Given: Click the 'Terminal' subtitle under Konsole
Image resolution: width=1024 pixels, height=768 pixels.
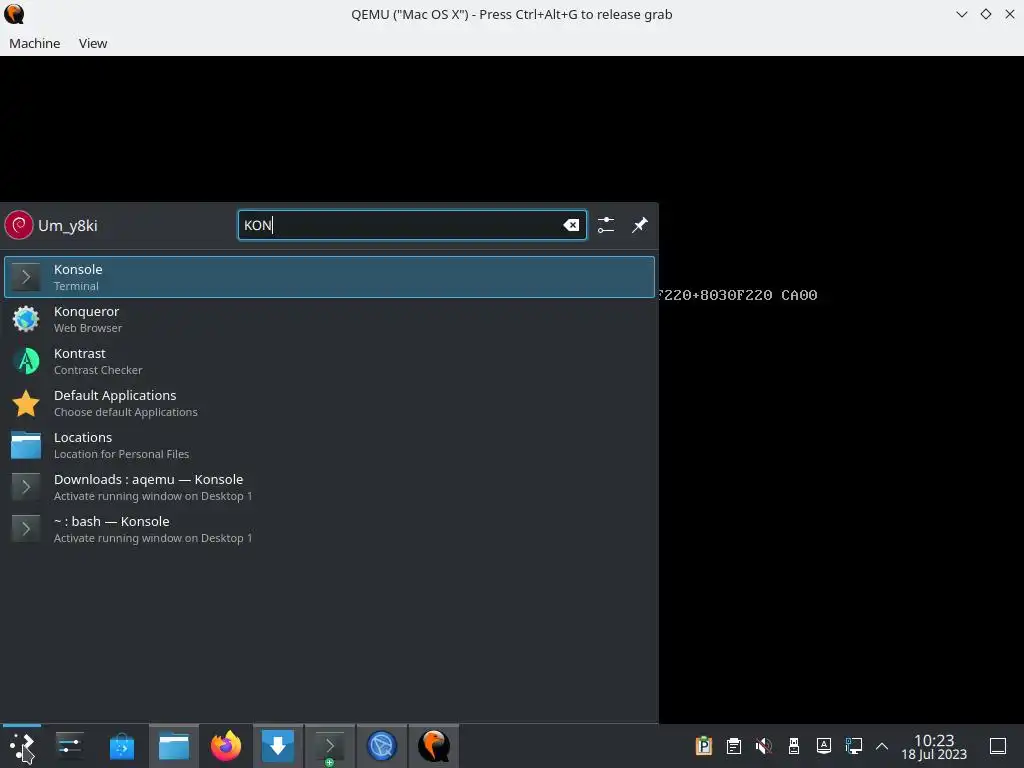Looking at the screenshot, I should tap(76, 286).
